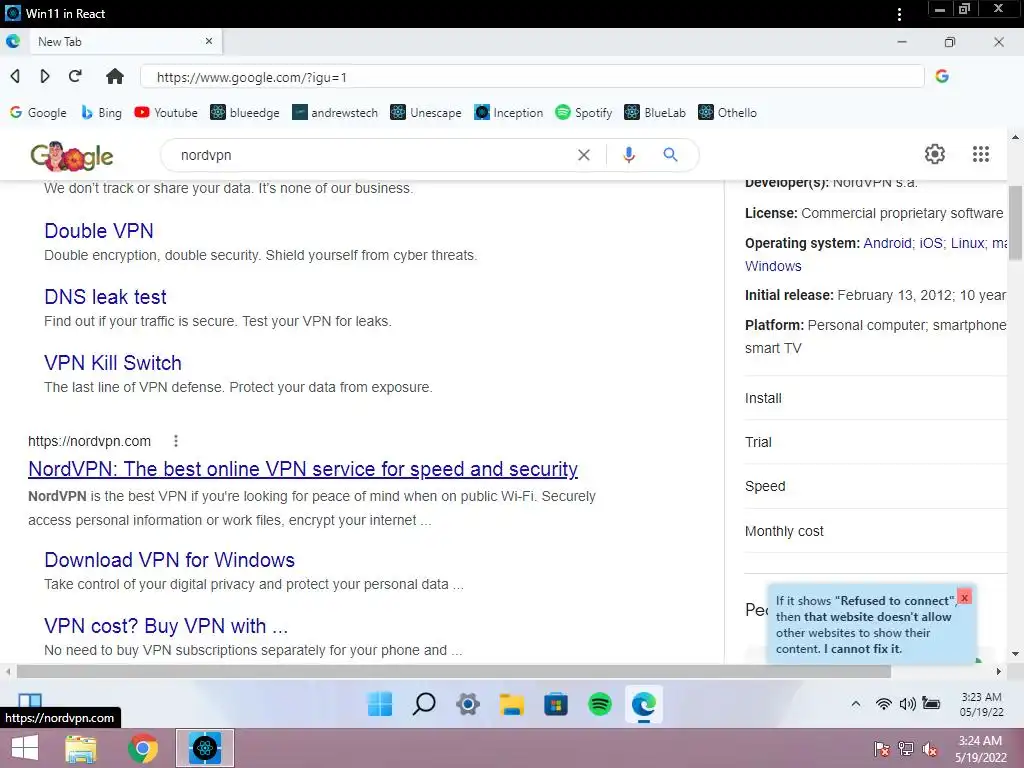Open Download VPN for Windows link
The width and height of the screenshot is (1024, 768).
pos(169,560)
